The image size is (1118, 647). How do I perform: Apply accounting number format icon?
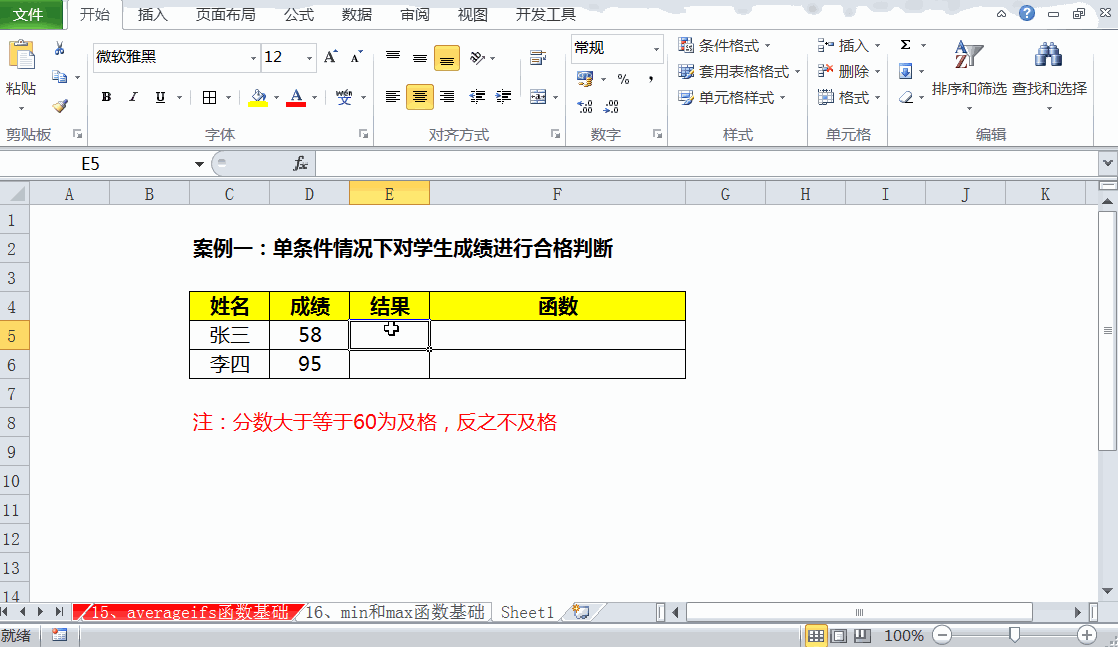pos(585,78)
